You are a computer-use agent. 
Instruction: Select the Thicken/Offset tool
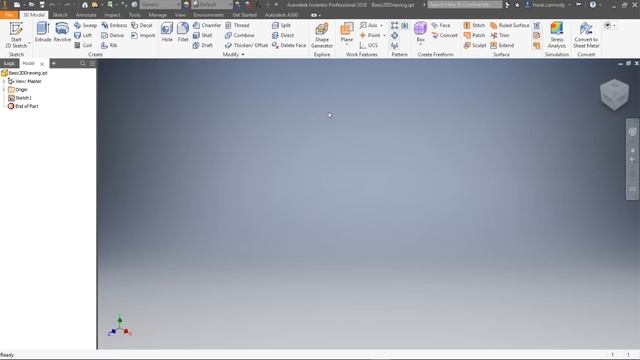click(x=246, y=45)
